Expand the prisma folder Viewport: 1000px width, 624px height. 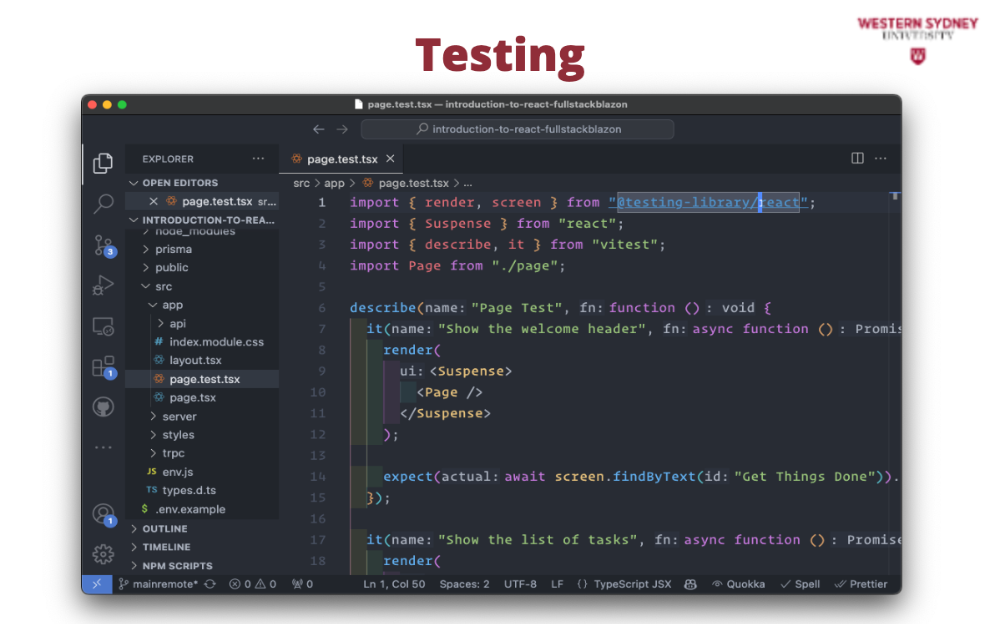click(x=173, y=249)
